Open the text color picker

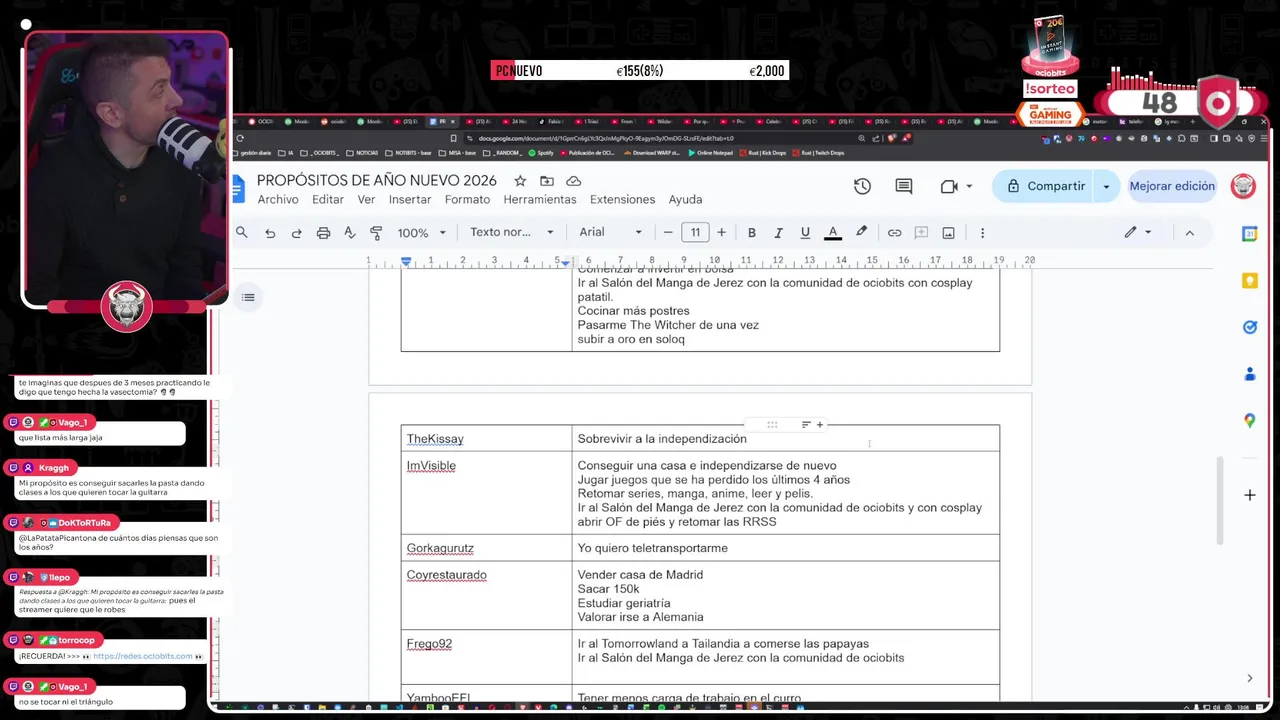(832, 232)
